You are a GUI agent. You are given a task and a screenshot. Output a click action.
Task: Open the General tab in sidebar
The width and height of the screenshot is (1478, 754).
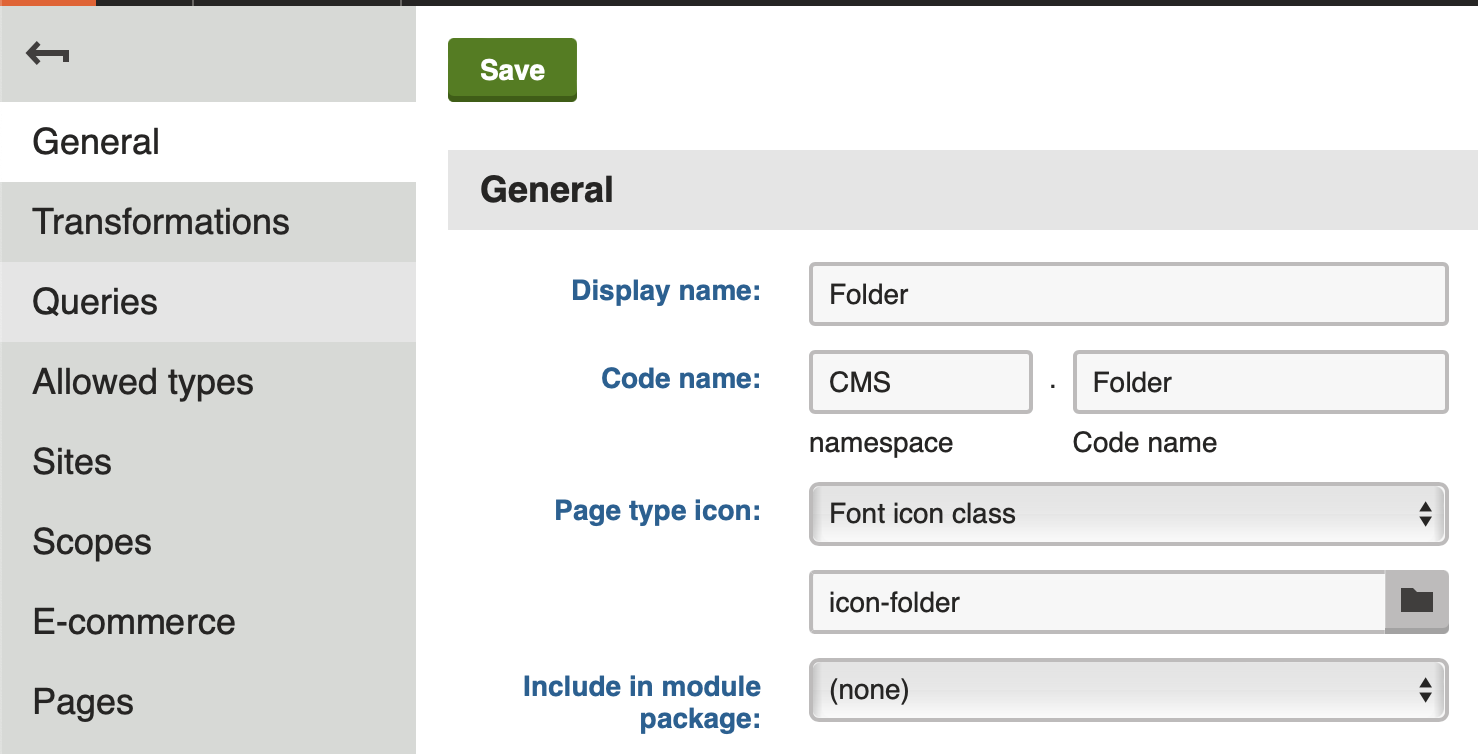click(x=208, y=142)
